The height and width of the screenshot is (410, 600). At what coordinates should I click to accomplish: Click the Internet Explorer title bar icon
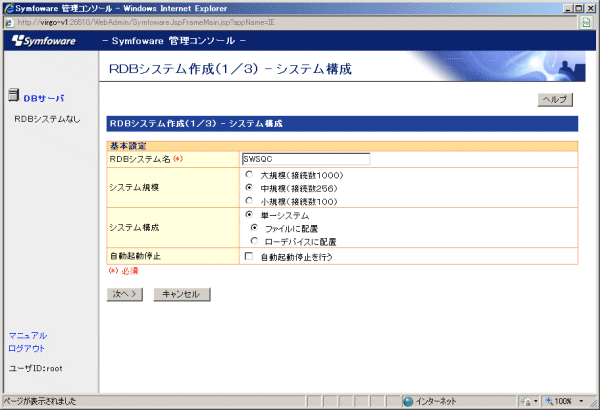9,8
